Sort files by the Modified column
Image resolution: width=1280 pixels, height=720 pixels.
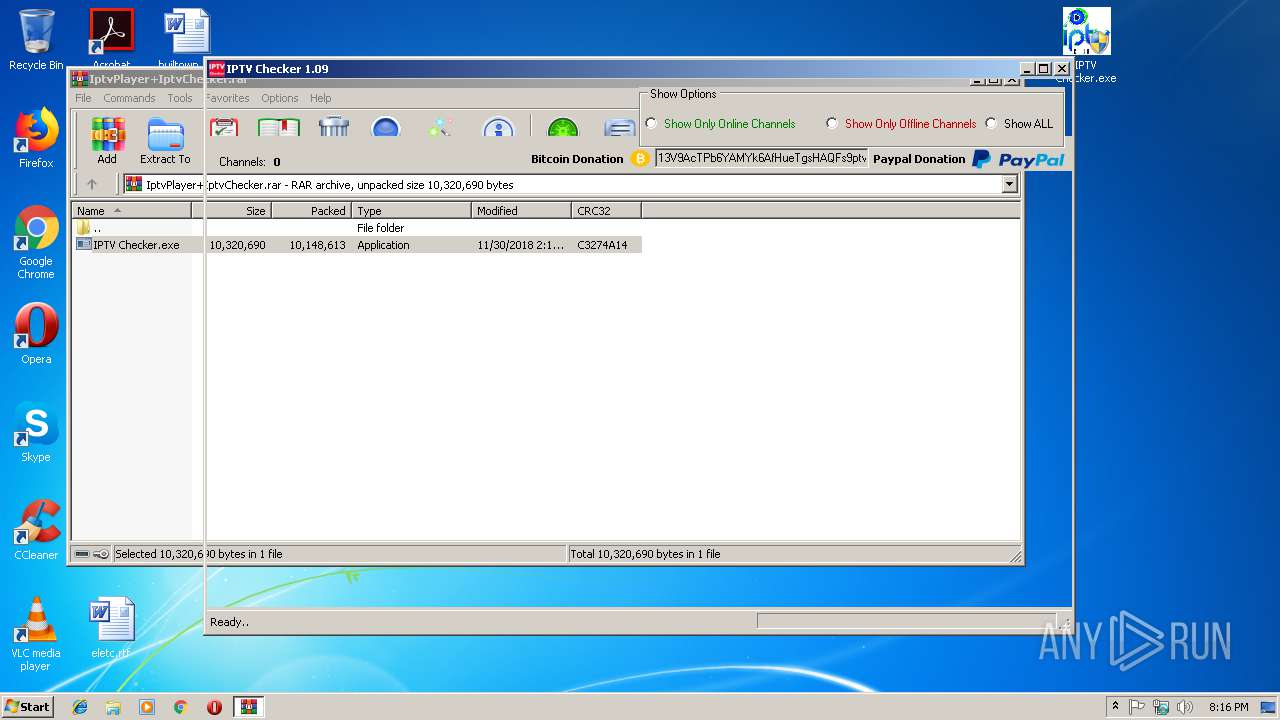521,211
